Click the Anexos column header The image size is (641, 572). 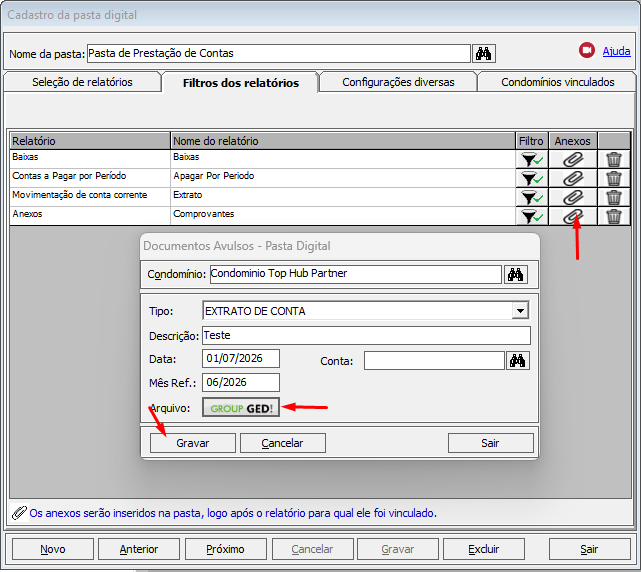pos(573,141)
